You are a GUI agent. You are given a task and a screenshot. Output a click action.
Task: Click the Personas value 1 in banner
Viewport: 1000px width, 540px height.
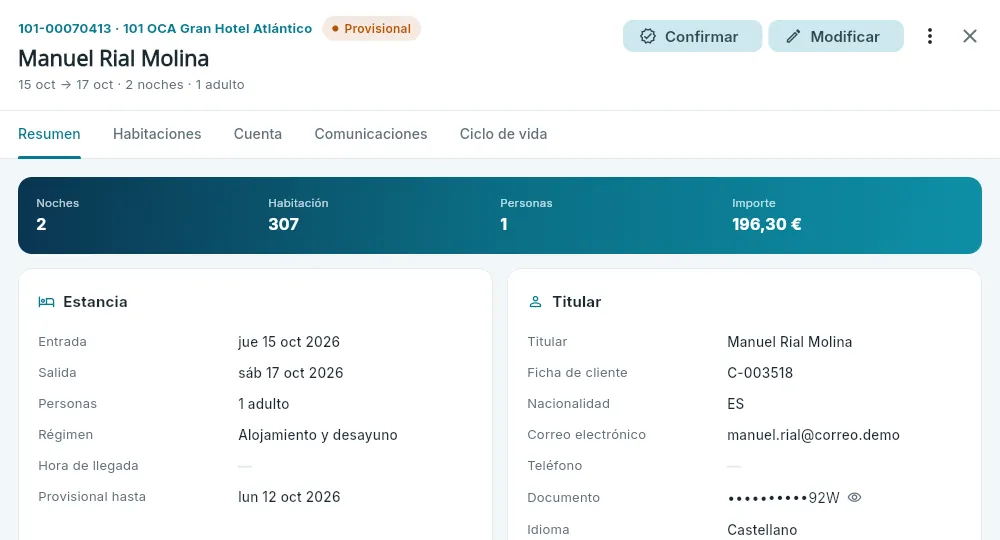pos(504,224)
